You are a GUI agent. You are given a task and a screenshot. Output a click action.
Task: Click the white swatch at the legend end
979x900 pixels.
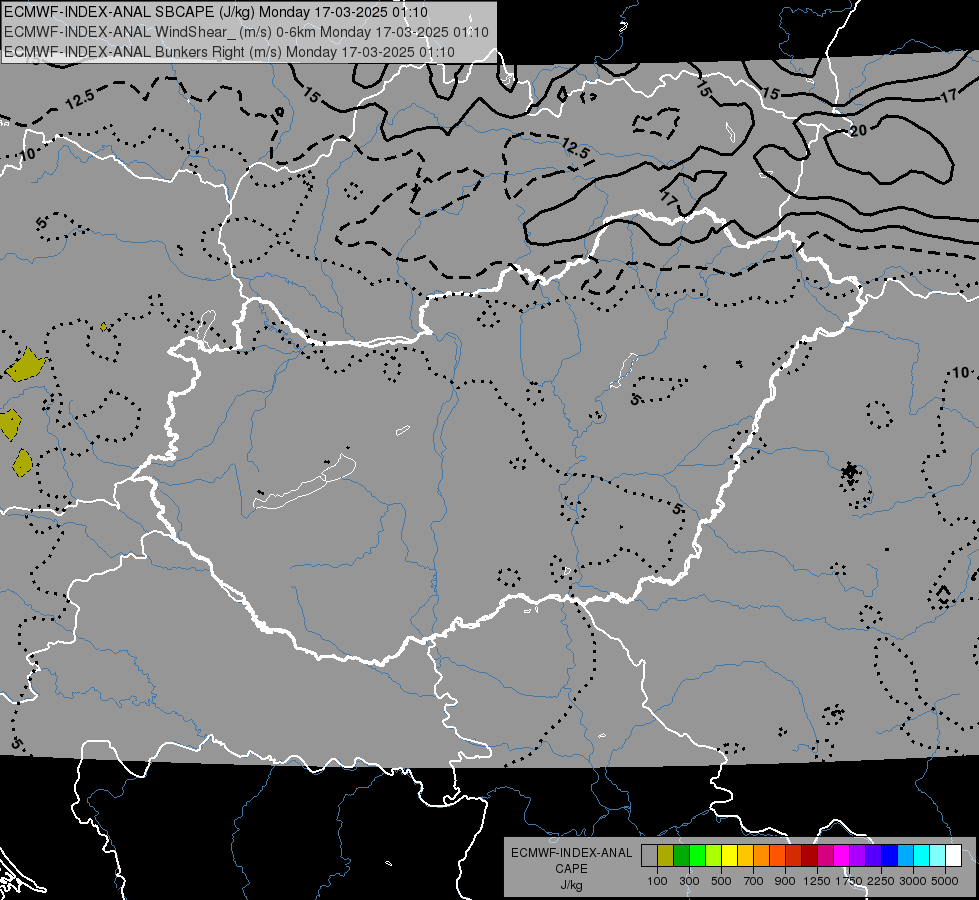[953, 855]
